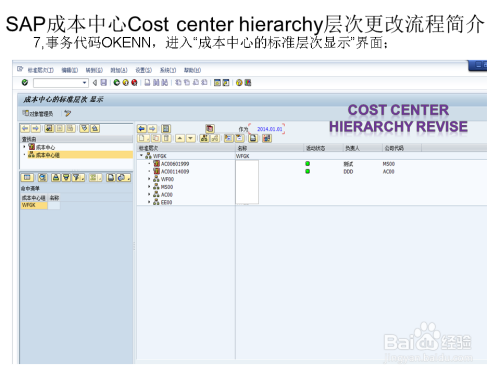Click the Back arrow in the search pane toolbar
This screenshot has height=375, width=500.
click(x=25, y=128)
